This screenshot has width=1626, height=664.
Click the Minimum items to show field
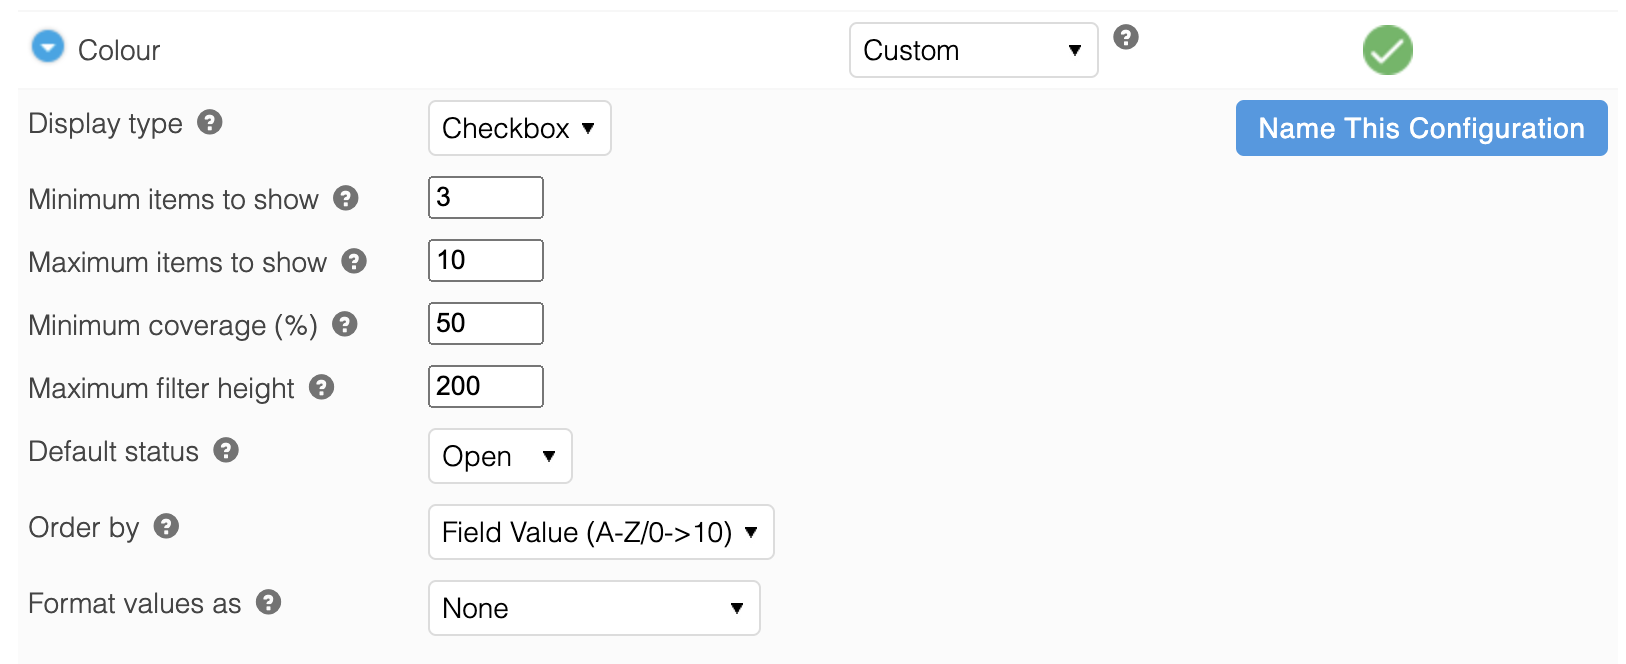(486, 197)
